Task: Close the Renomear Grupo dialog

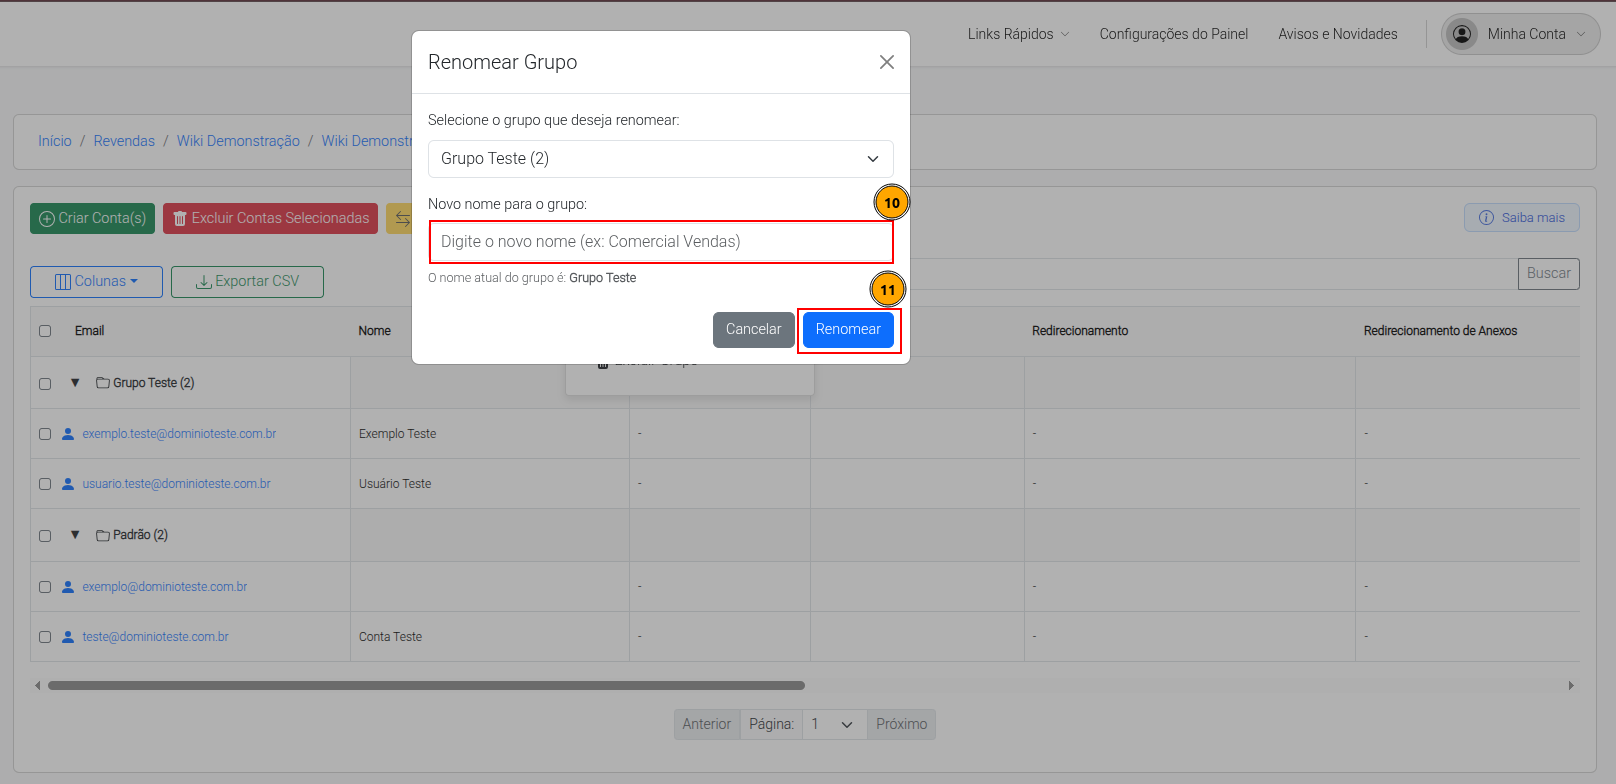Action: (886, 62)
